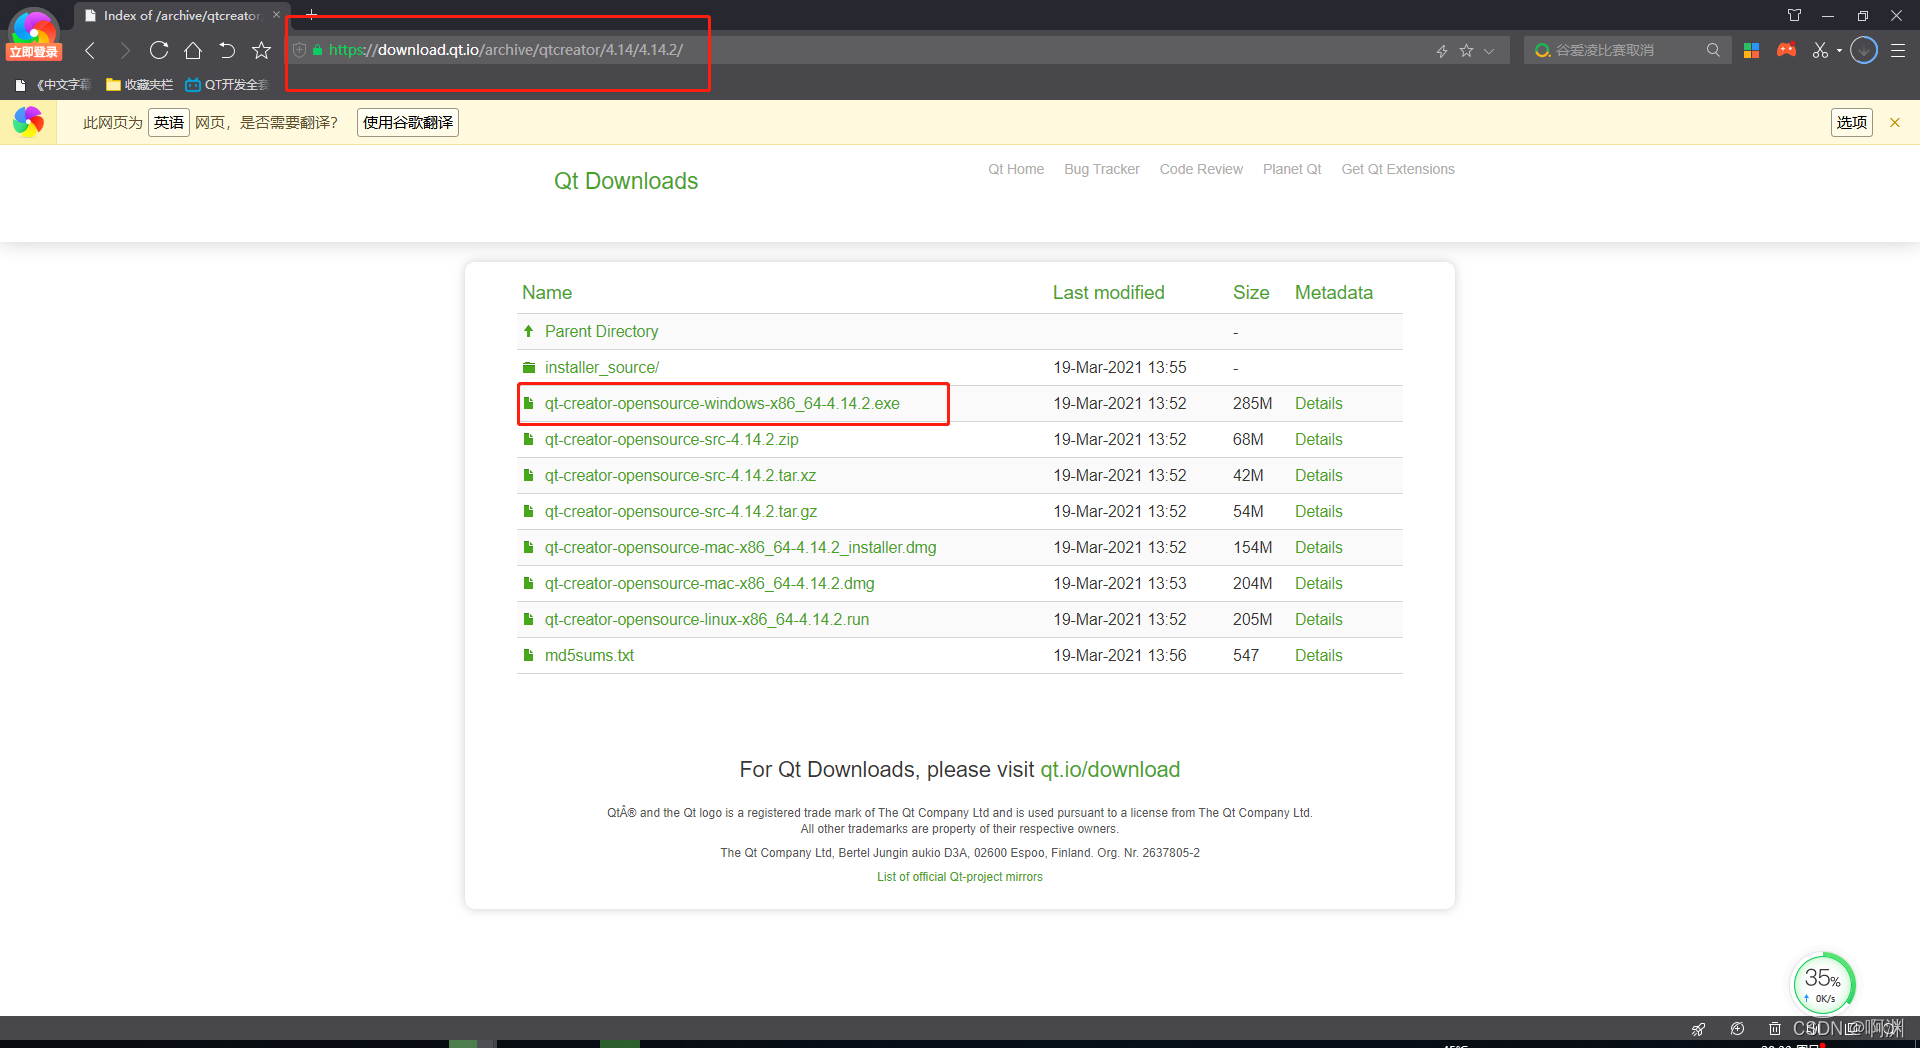
Task: Open the 收藏夹栏 bookmarks folder
Action: click(140, 85)
